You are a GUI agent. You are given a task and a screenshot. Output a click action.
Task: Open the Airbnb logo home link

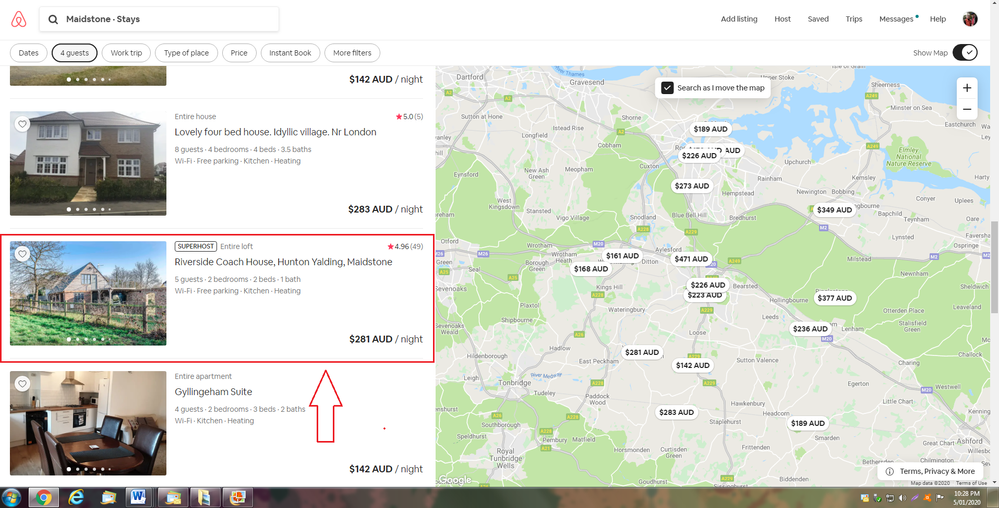(18, 19)
